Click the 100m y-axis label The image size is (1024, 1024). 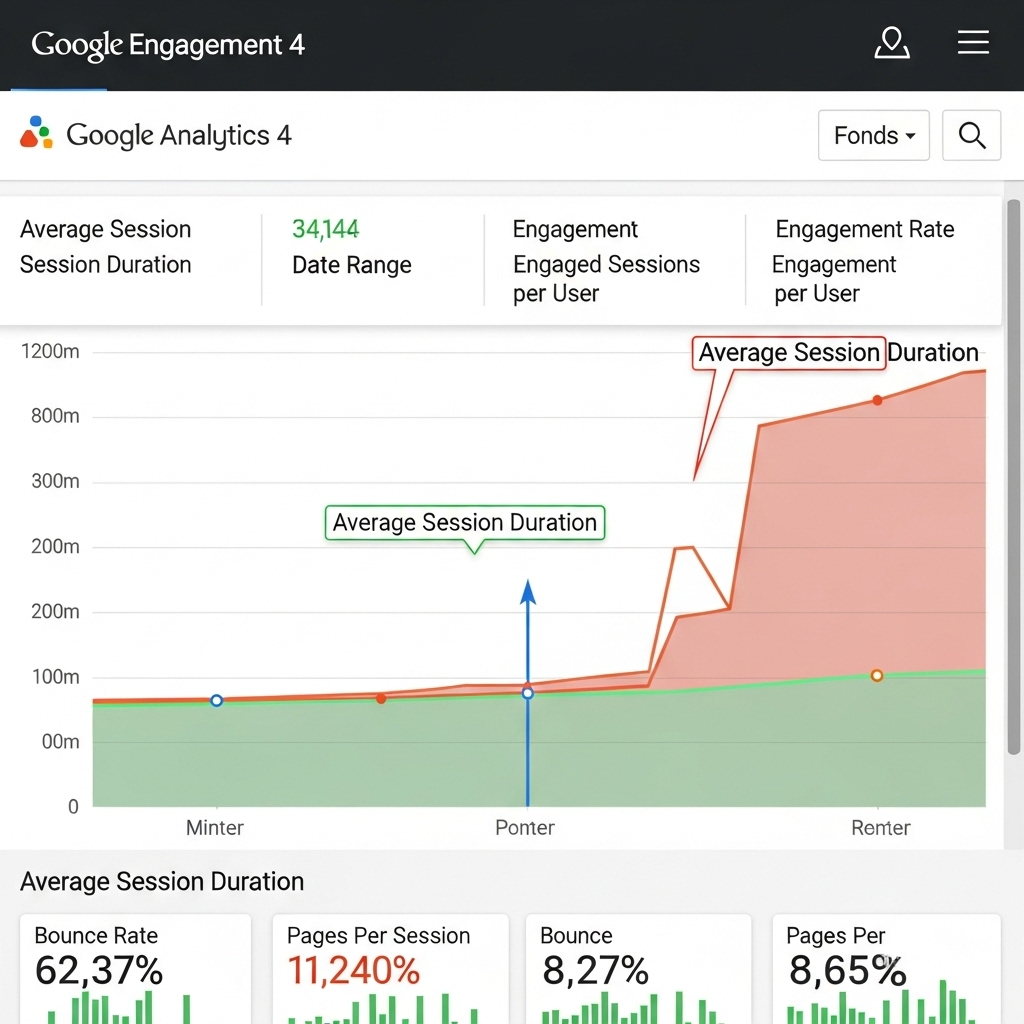click(56, 677)
